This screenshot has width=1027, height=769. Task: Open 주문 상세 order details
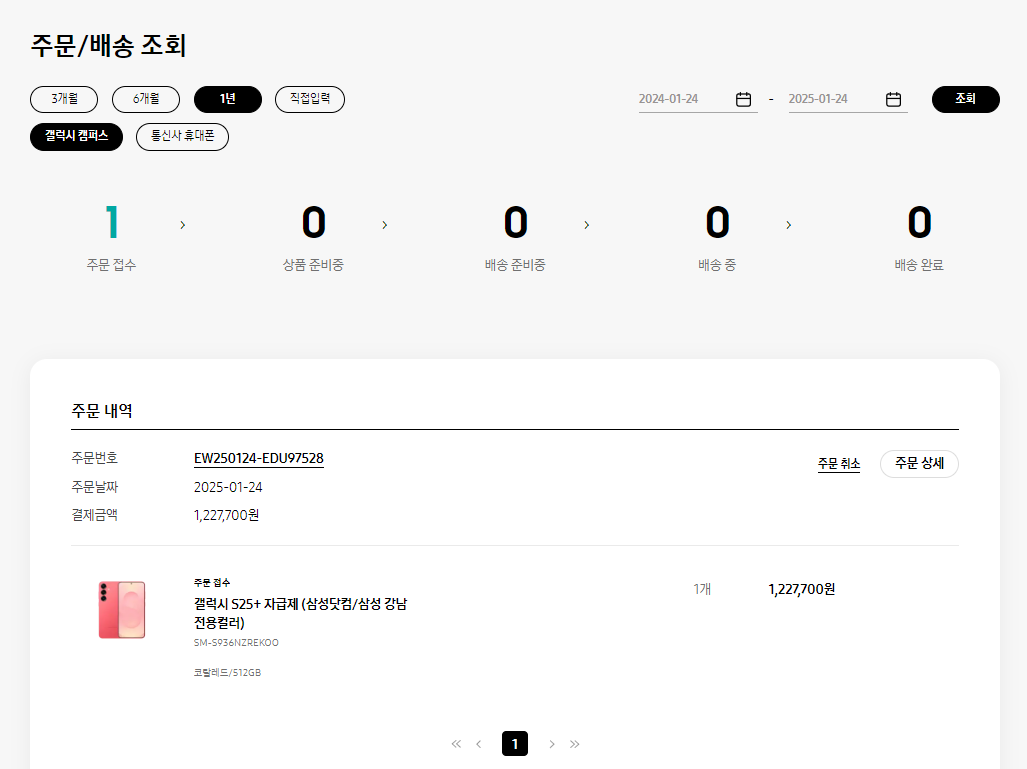[919, 464]
